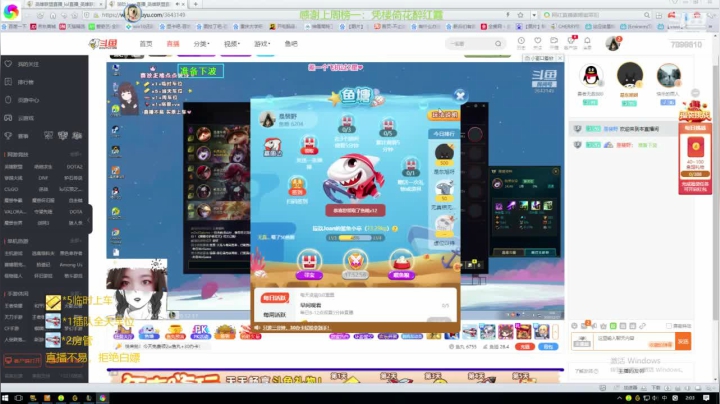720x404 pixels.
Task: Open 直播 live in Douyu nav
Action: point(173,44)
